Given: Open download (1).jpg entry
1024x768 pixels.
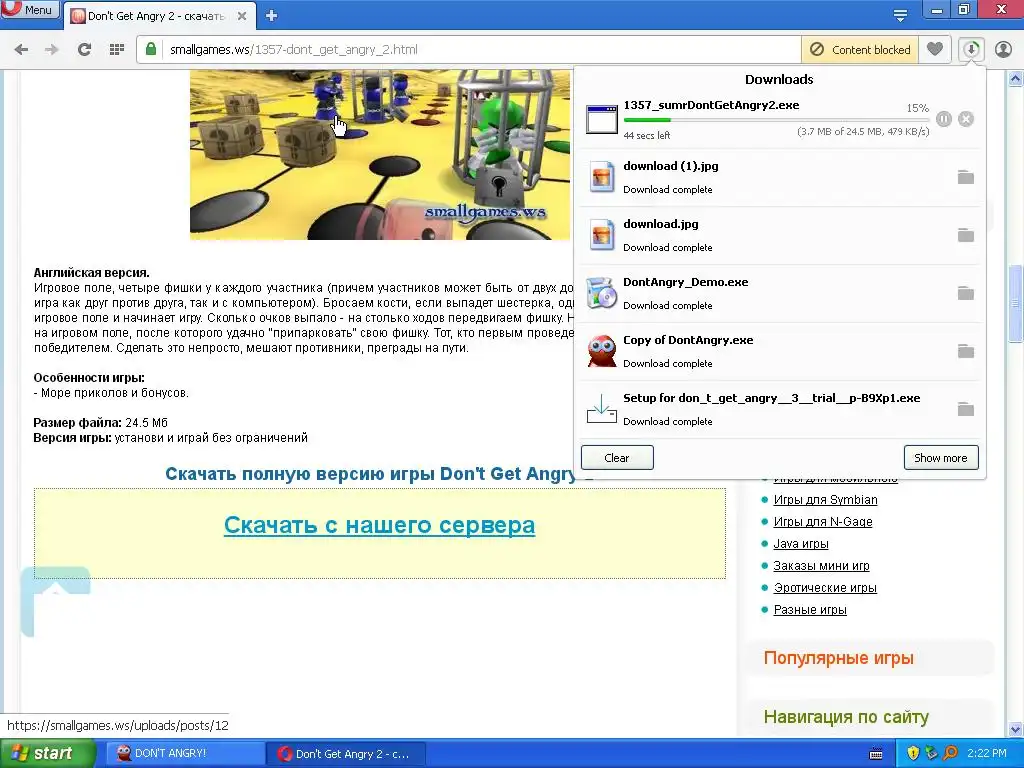Looking at the screenshot, I should click(x=780, y=178).
